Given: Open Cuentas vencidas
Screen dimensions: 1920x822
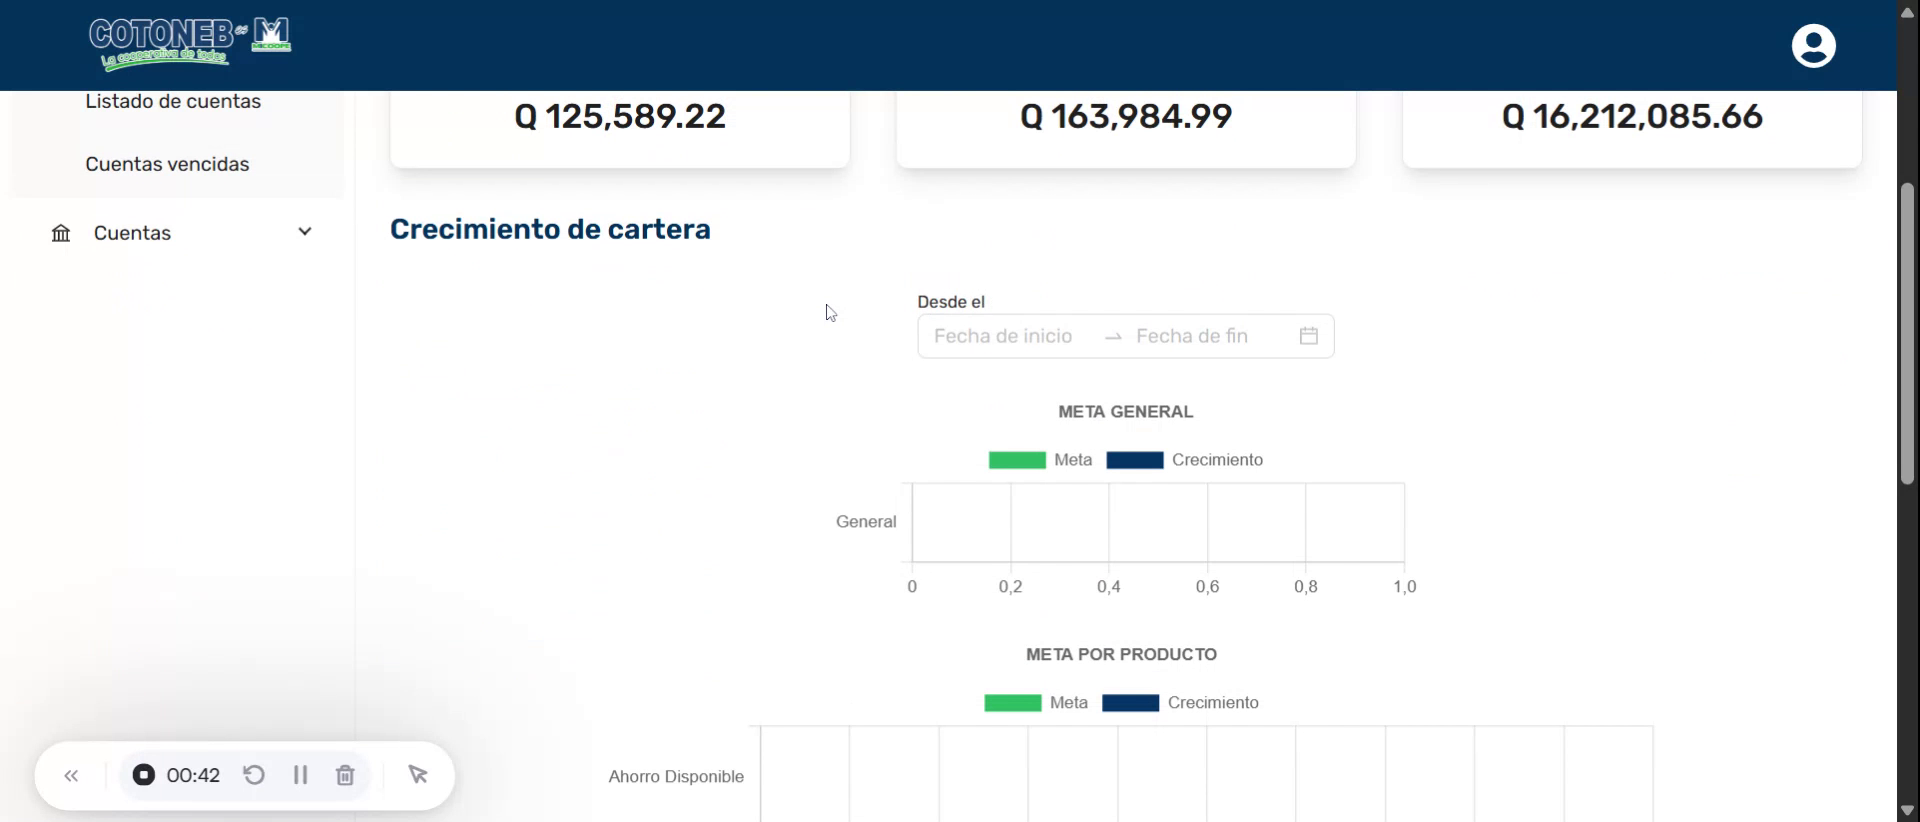Looking at the screenshot, I should coord(167,164).
